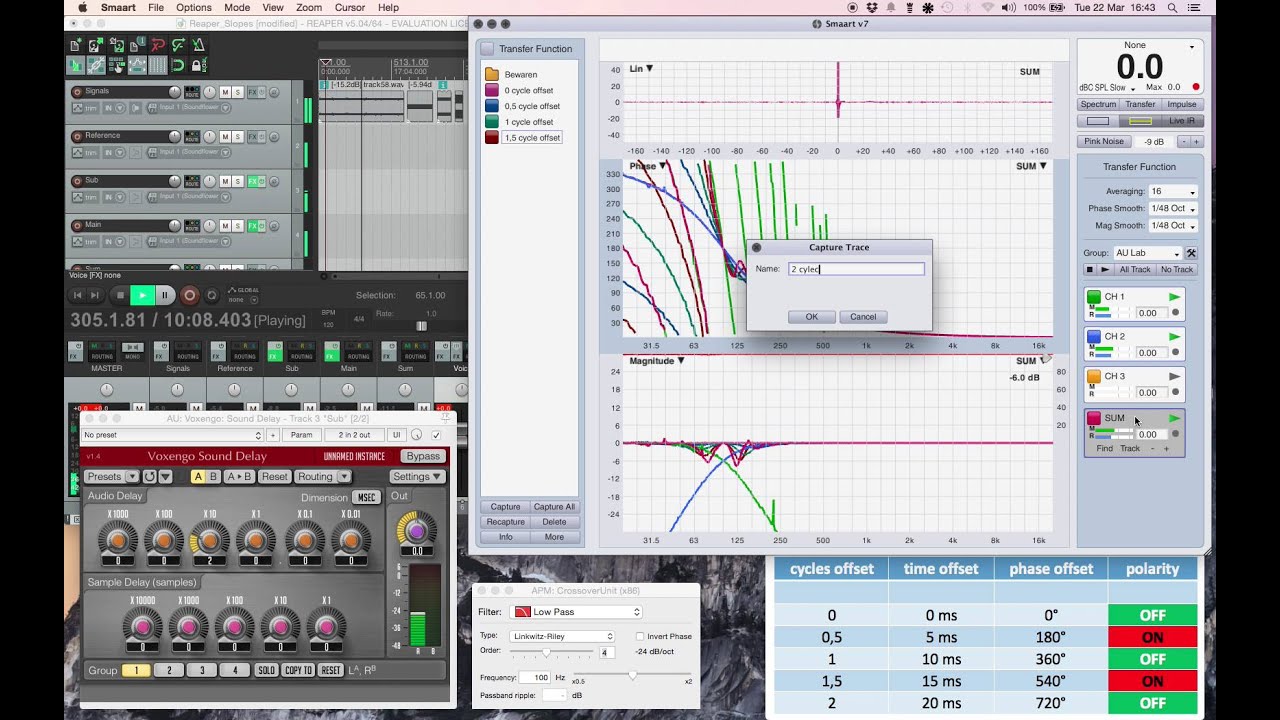Arm the Sub track record button
This screenshot has width=1280, height=720.
77,181
